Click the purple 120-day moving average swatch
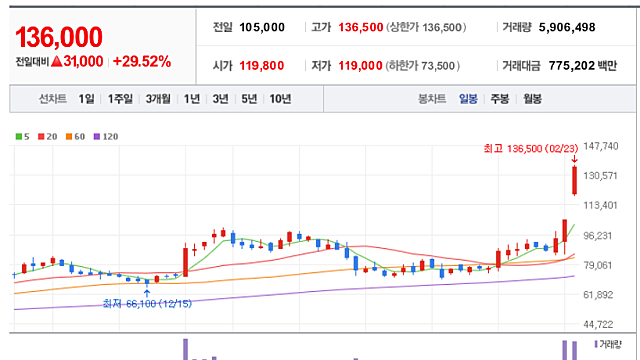640x360 pixels. coord(97,137)
